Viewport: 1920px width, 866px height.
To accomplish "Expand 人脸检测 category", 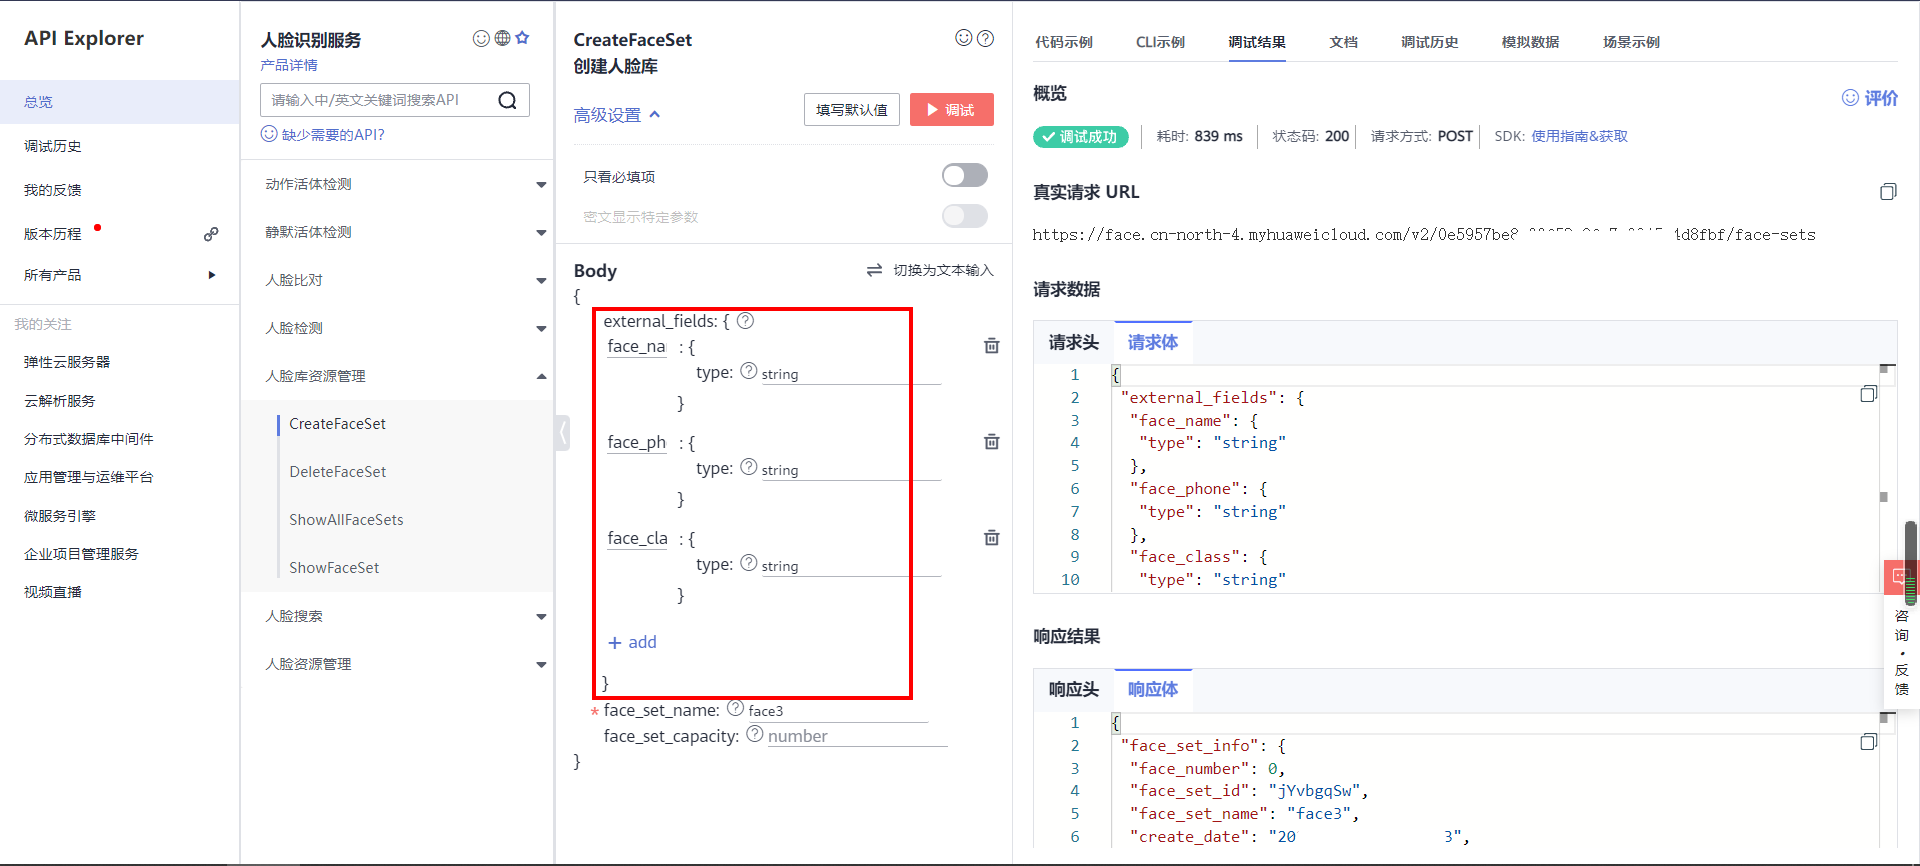I will [541, 329].
